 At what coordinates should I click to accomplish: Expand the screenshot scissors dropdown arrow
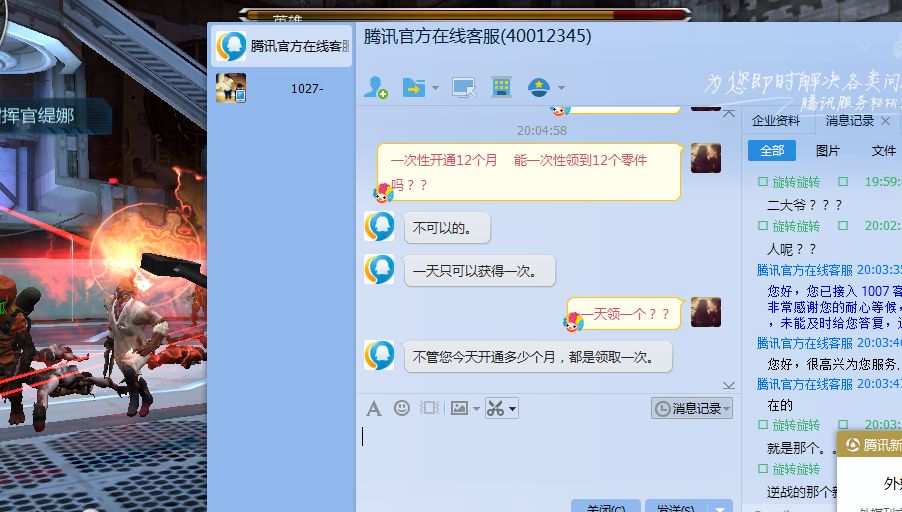tap(512, 409)
